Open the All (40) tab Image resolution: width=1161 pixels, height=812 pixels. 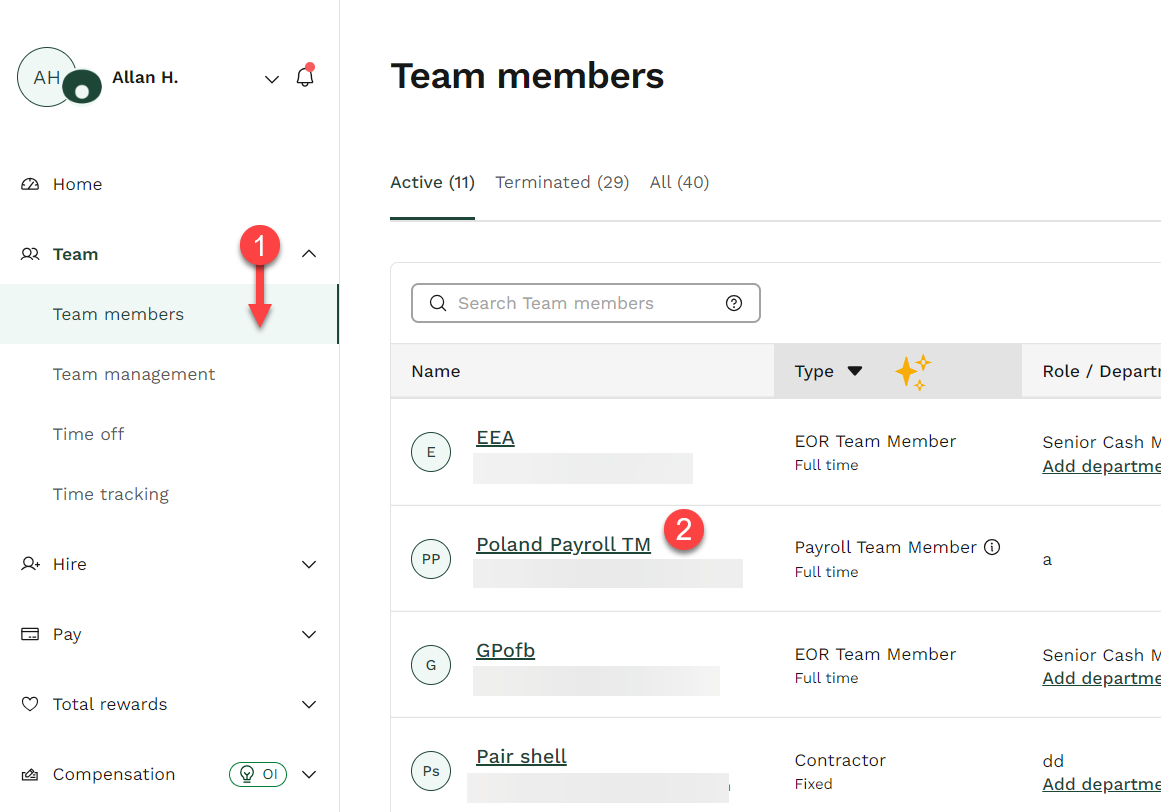pos(679,182)
